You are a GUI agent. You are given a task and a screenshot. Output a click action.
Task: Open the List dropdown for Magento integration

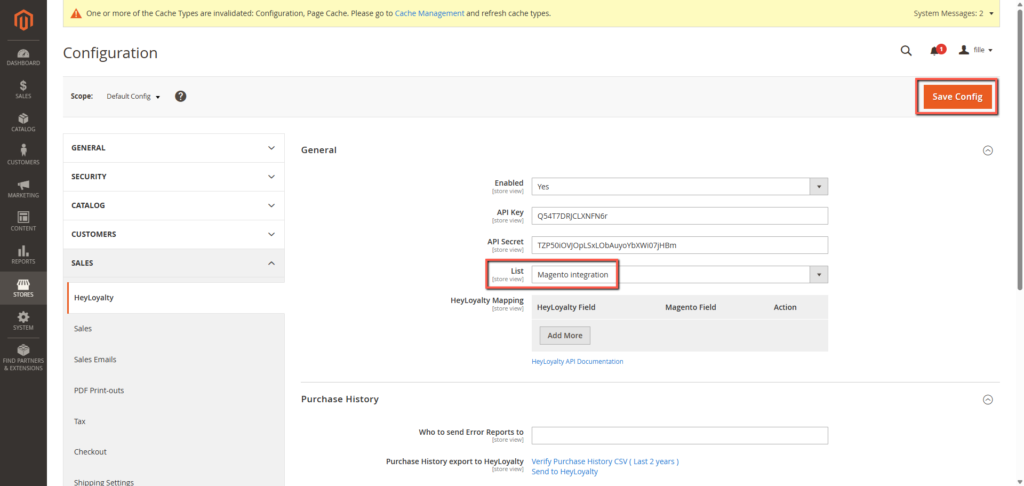pos(679,274)
